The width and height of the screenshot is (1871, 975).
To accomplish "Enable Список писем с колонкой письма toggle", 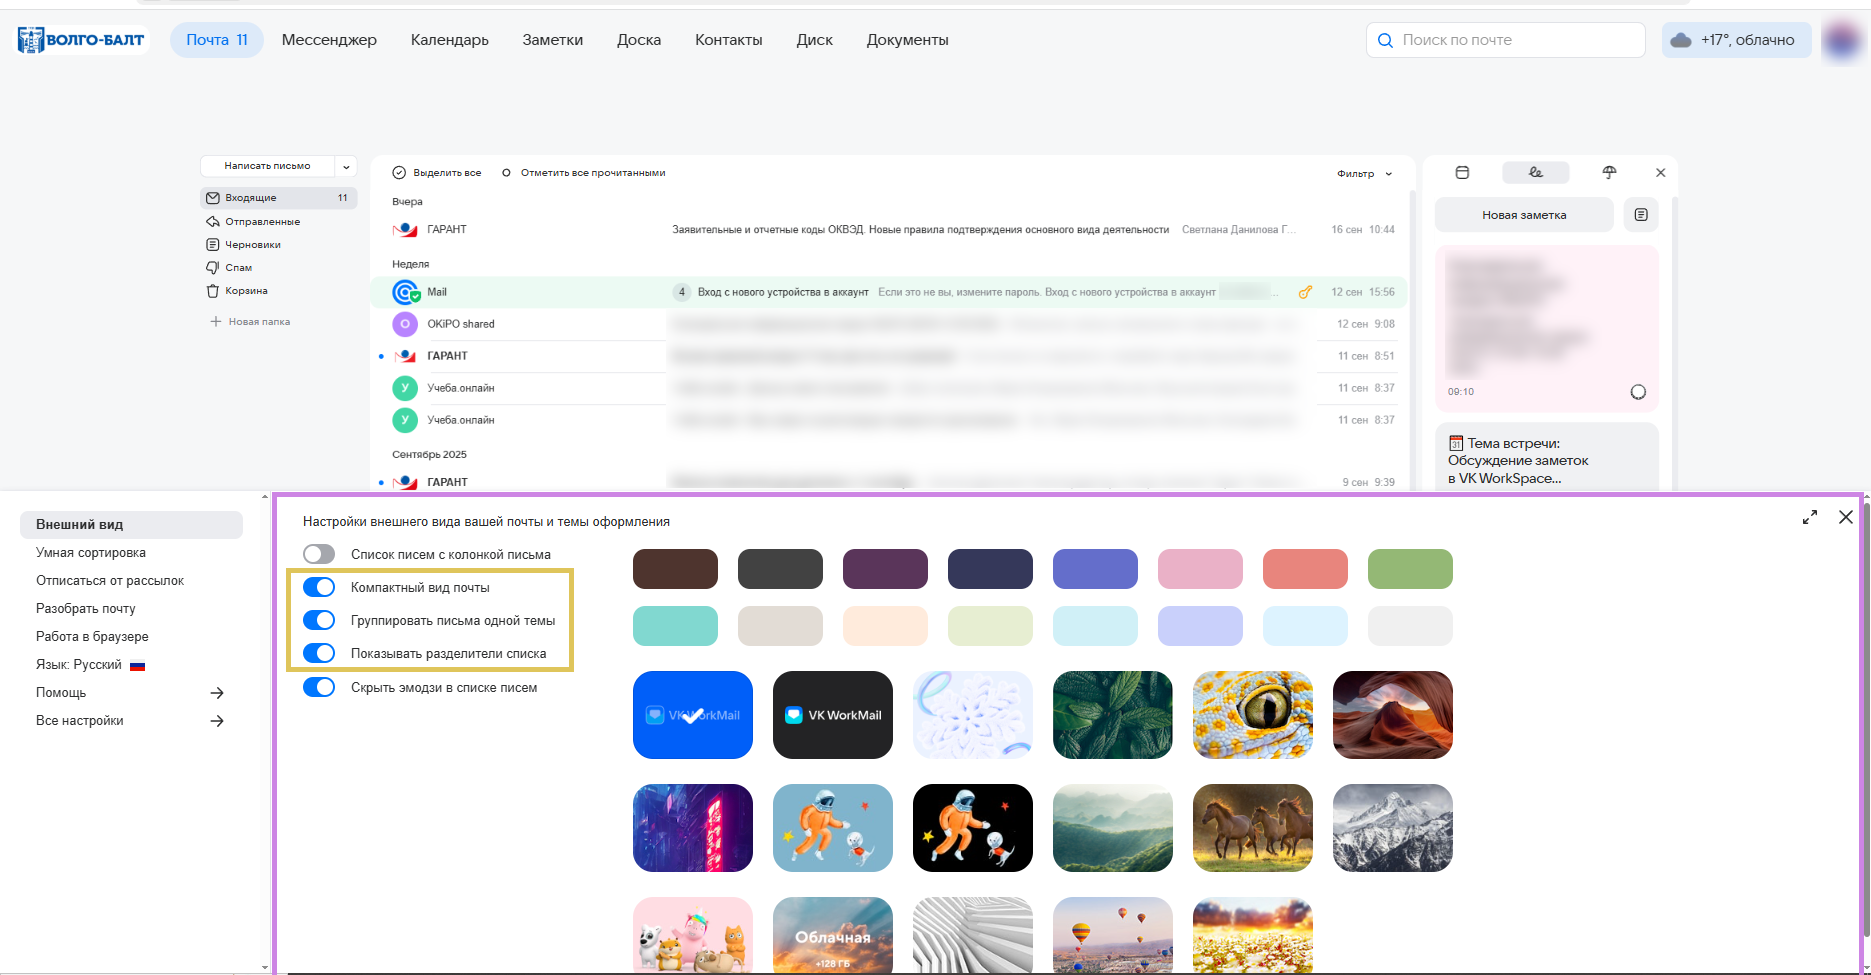I will (x=319, y=554).
